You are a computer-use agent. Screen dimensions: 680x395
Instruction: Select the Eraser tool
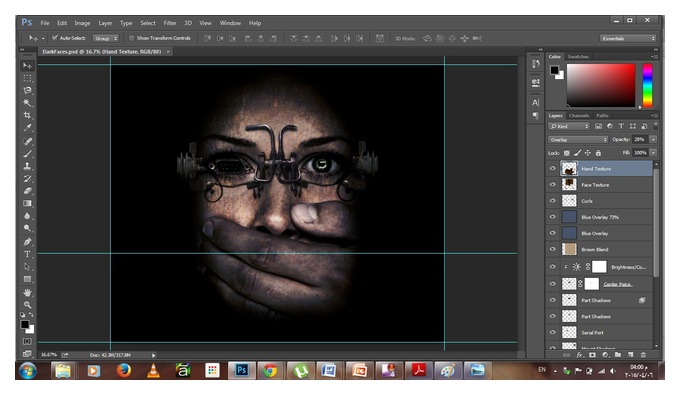[x=27, y=191]
